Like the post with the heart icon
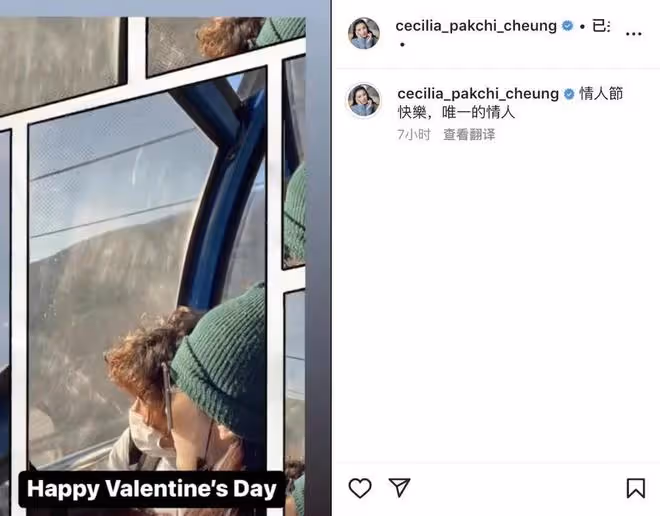660x516 pixels. 360,488
